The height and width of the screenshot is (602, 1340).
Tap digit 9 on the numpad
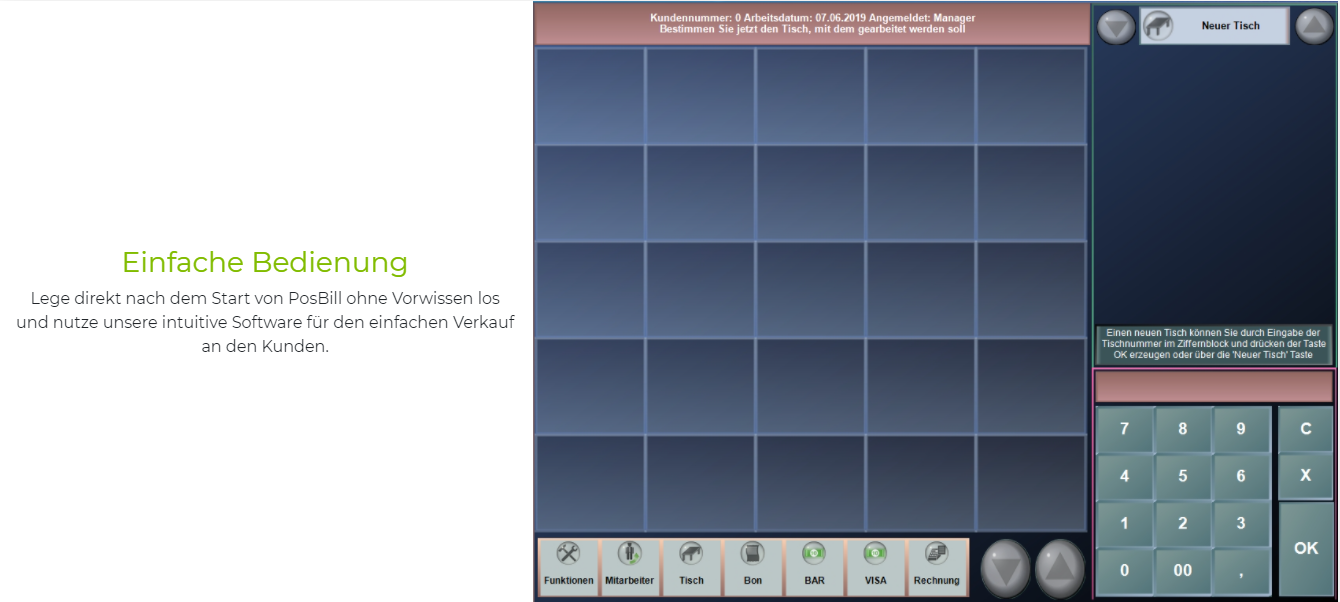1241,429
